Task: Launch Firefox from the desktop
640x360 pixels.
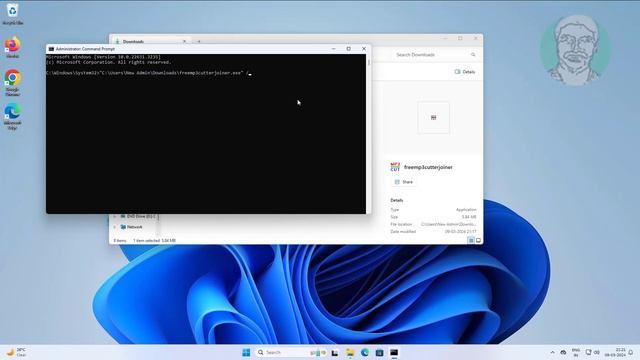Action: (12, 47)
